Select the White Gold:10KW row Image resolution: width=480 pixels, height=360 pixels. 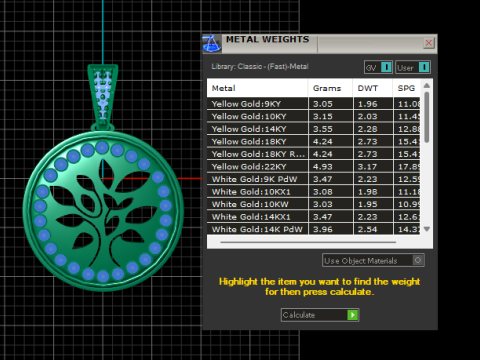pyautogui.click(x=313, y=204)
